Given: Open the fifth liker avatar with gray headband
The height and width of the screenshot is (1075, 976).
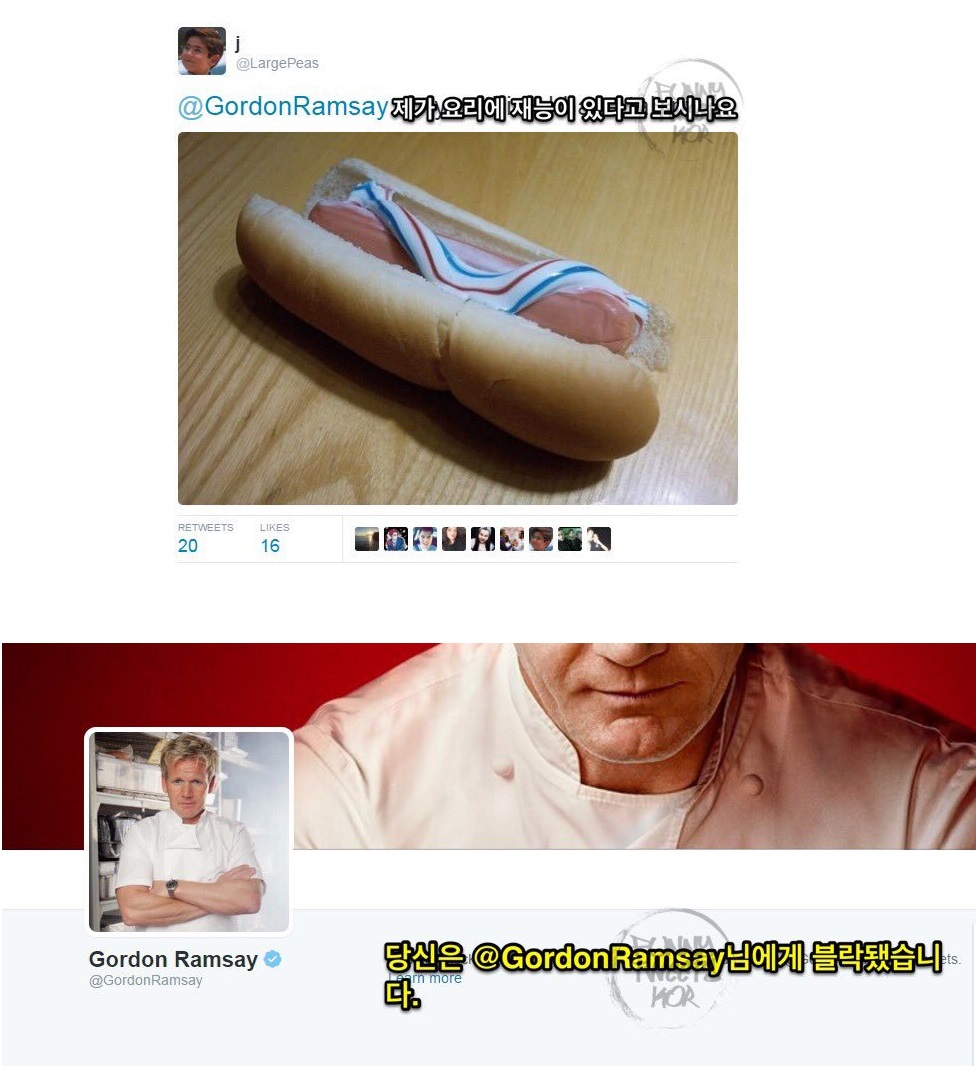Looking at the screenshot, I should [x=483, y=539].
